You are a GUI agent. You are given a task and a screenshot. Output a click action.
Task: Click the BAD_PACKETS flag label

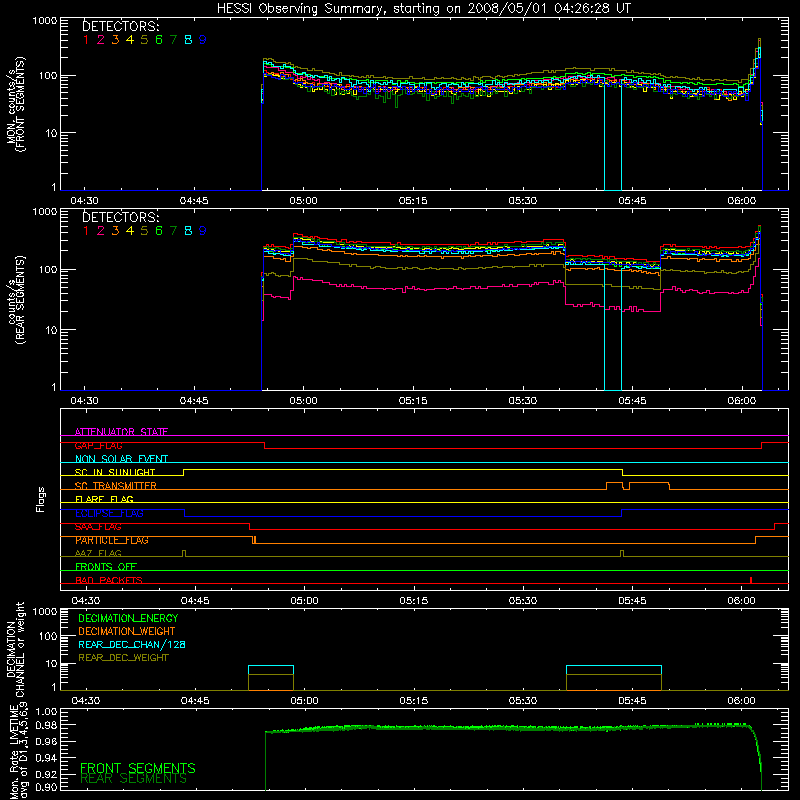tap(109, 580)
